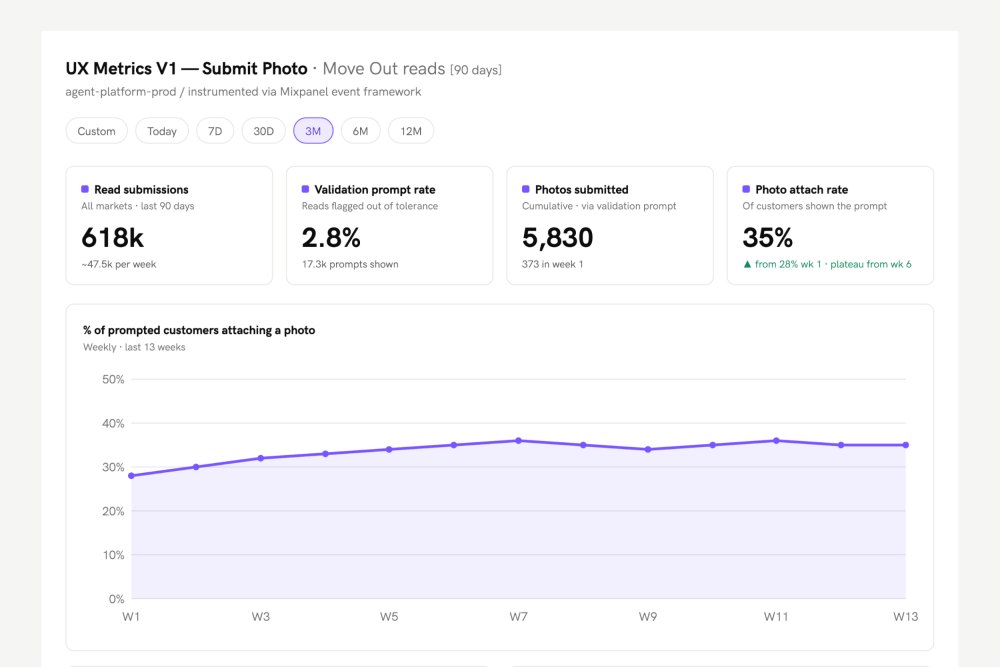Click the green up-triangle trend icon
Image resolution: width=1000 pixels, height=667 pixels.
[747, 264]
